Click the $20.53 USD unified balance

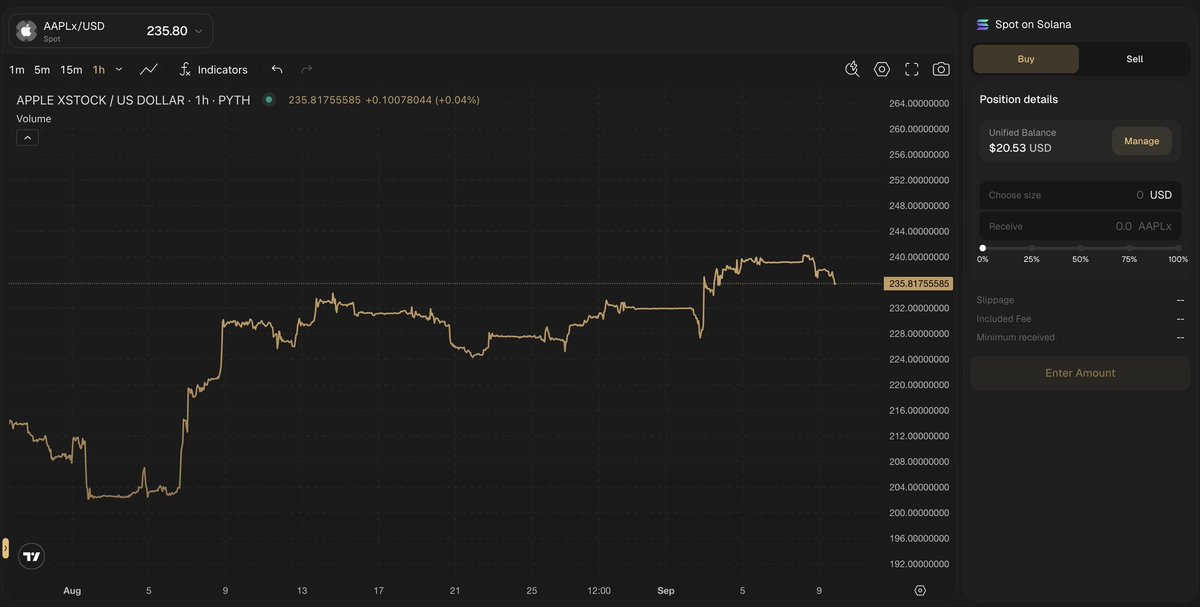point(1020,148)
